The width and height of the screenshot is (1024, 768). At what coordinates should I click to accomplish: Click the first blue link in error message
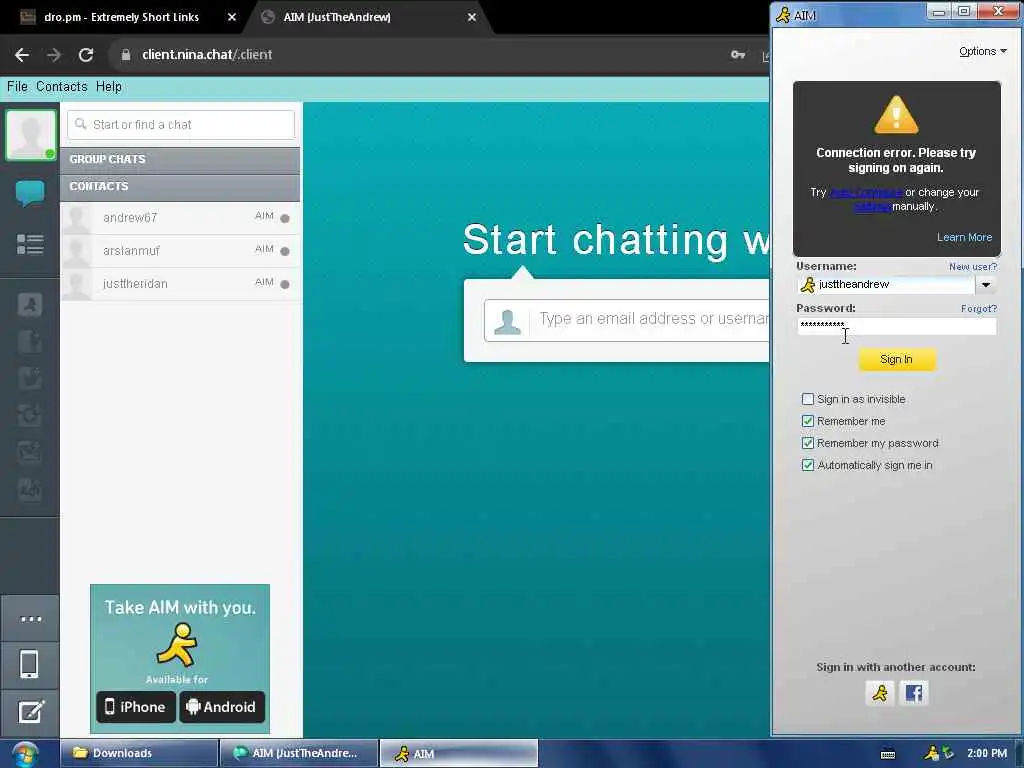866,192
